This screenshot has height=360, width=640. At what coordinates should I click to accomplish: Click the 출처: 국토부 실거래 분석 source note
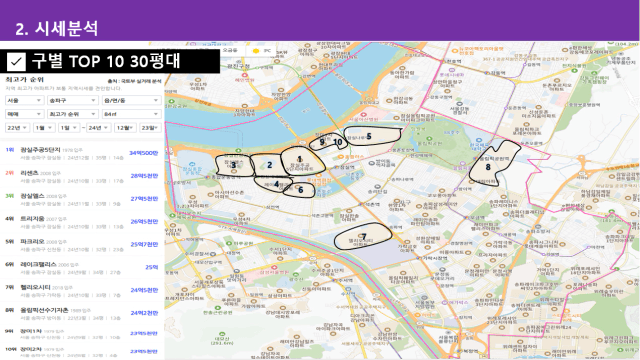click(x=134, y=81)
